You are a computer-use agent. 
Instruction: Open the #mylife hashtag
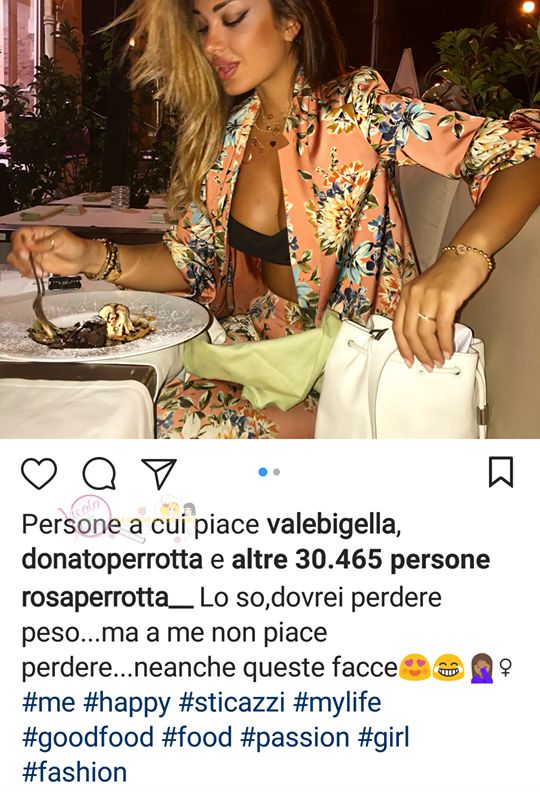pyautogui.click(x=337, y=704)
